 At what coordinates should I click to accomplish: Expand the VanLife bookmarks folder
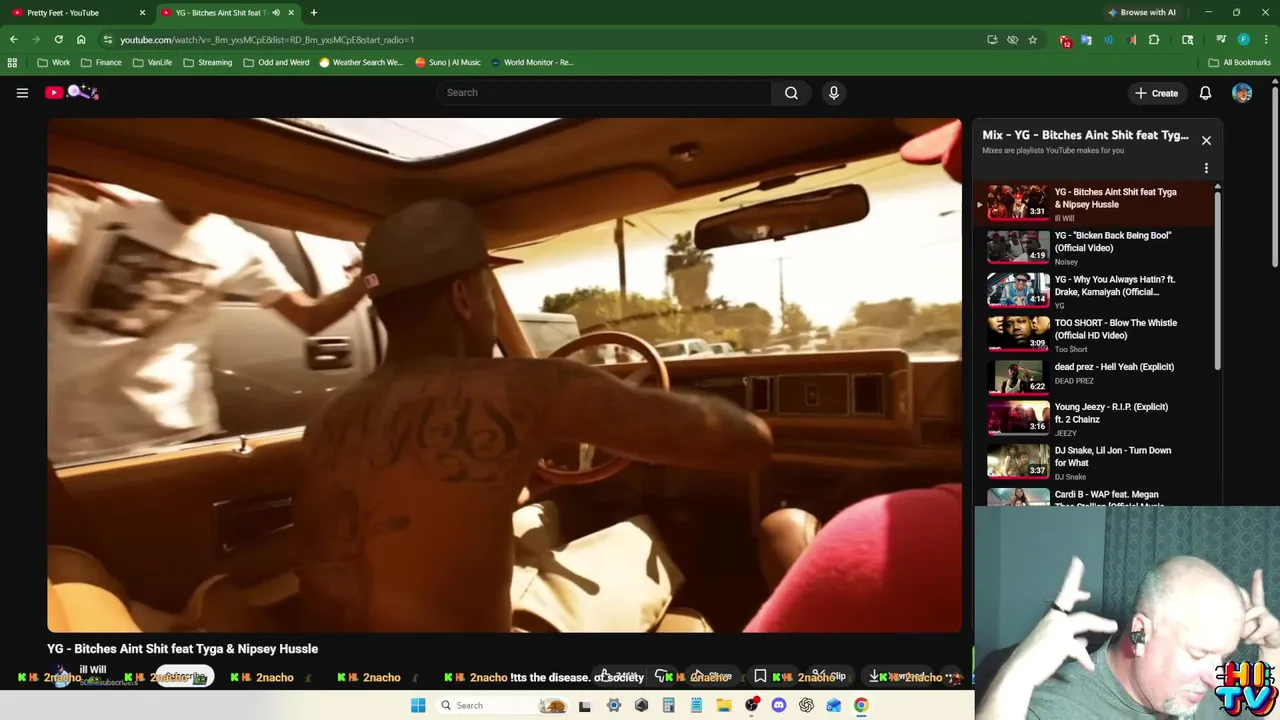point(152,62)
